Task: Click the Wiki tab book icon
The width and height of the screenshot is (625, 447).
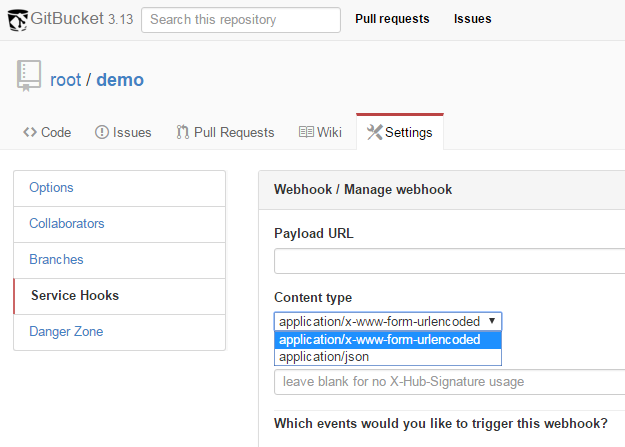Action: click(306, 132)
